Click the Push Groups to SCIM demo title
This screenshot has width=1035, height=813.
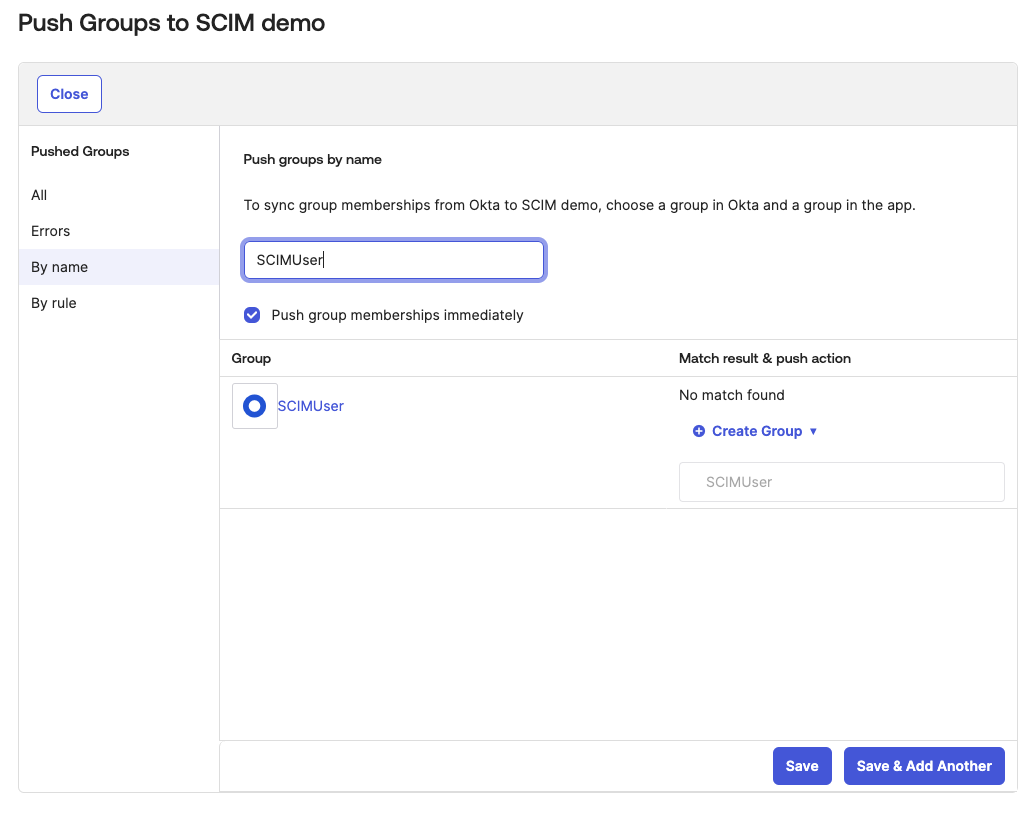tap(172, 23)
